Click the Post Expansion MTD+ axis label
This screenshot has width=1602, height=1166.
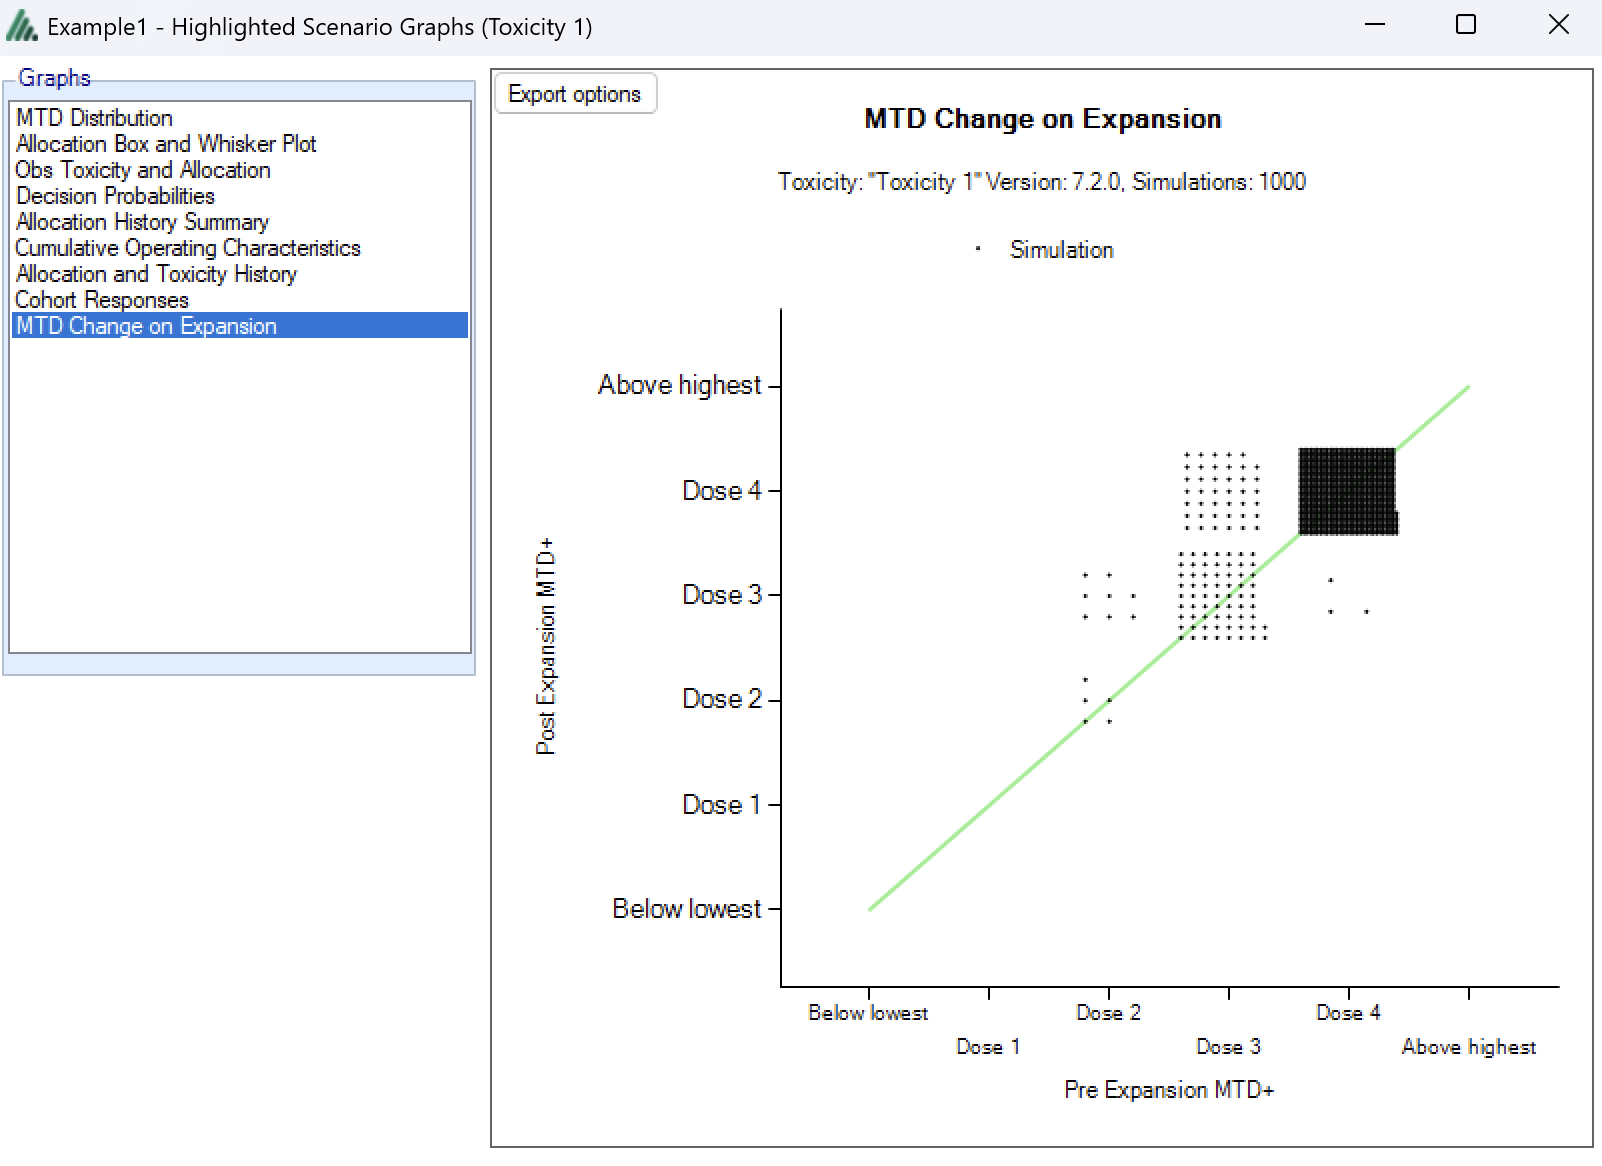[x=546, y=646]
